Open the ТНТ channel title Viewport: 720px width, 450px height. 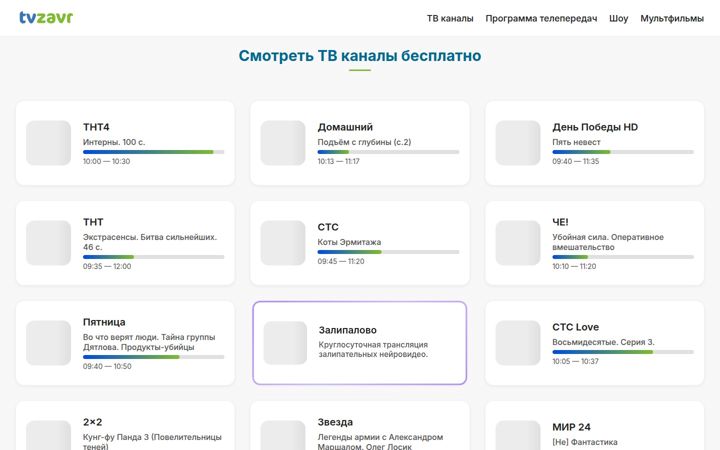93,222
